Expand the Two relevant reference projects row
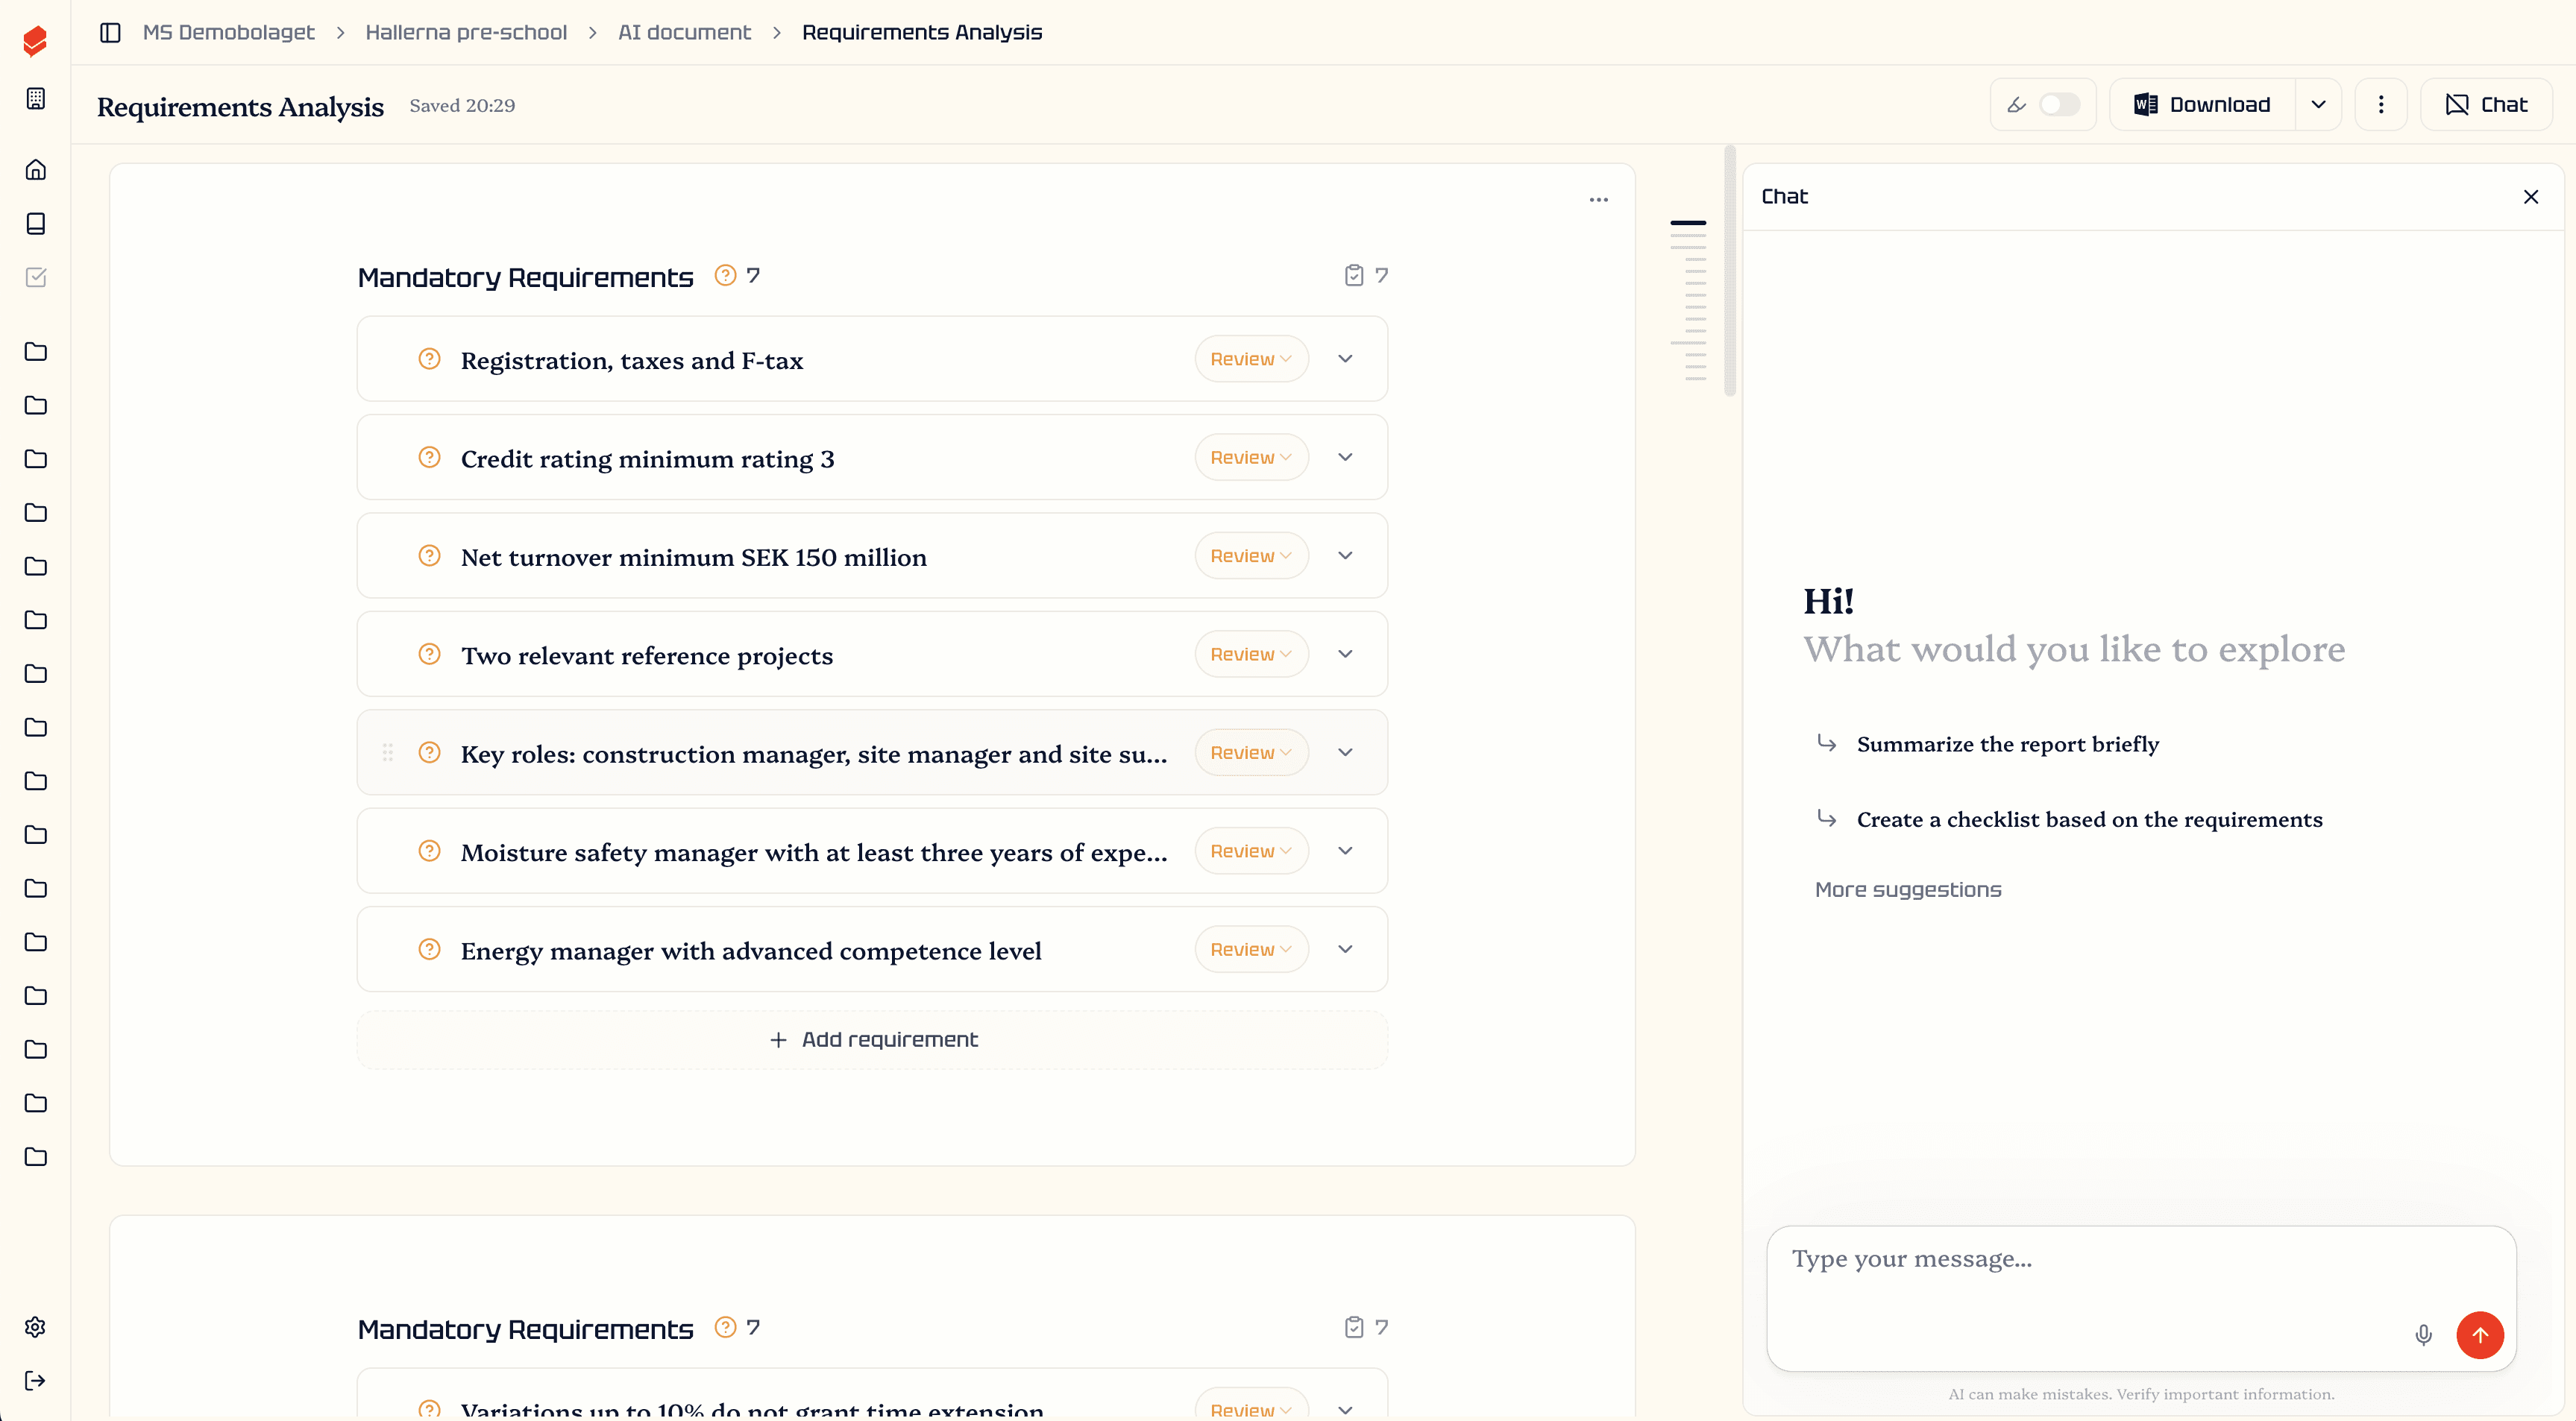Image resolution: width=2576 pixels, height=1421 pixels. (1345, 654)
